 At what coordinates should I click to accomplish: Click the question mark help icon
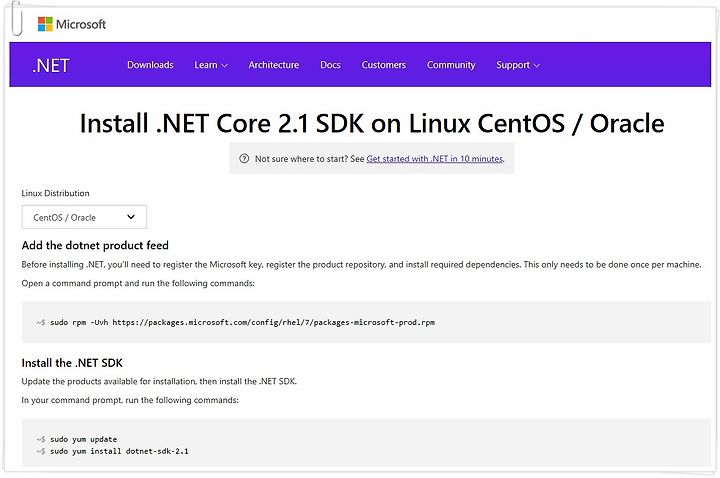pyautogui.click(x=244, y=158)
